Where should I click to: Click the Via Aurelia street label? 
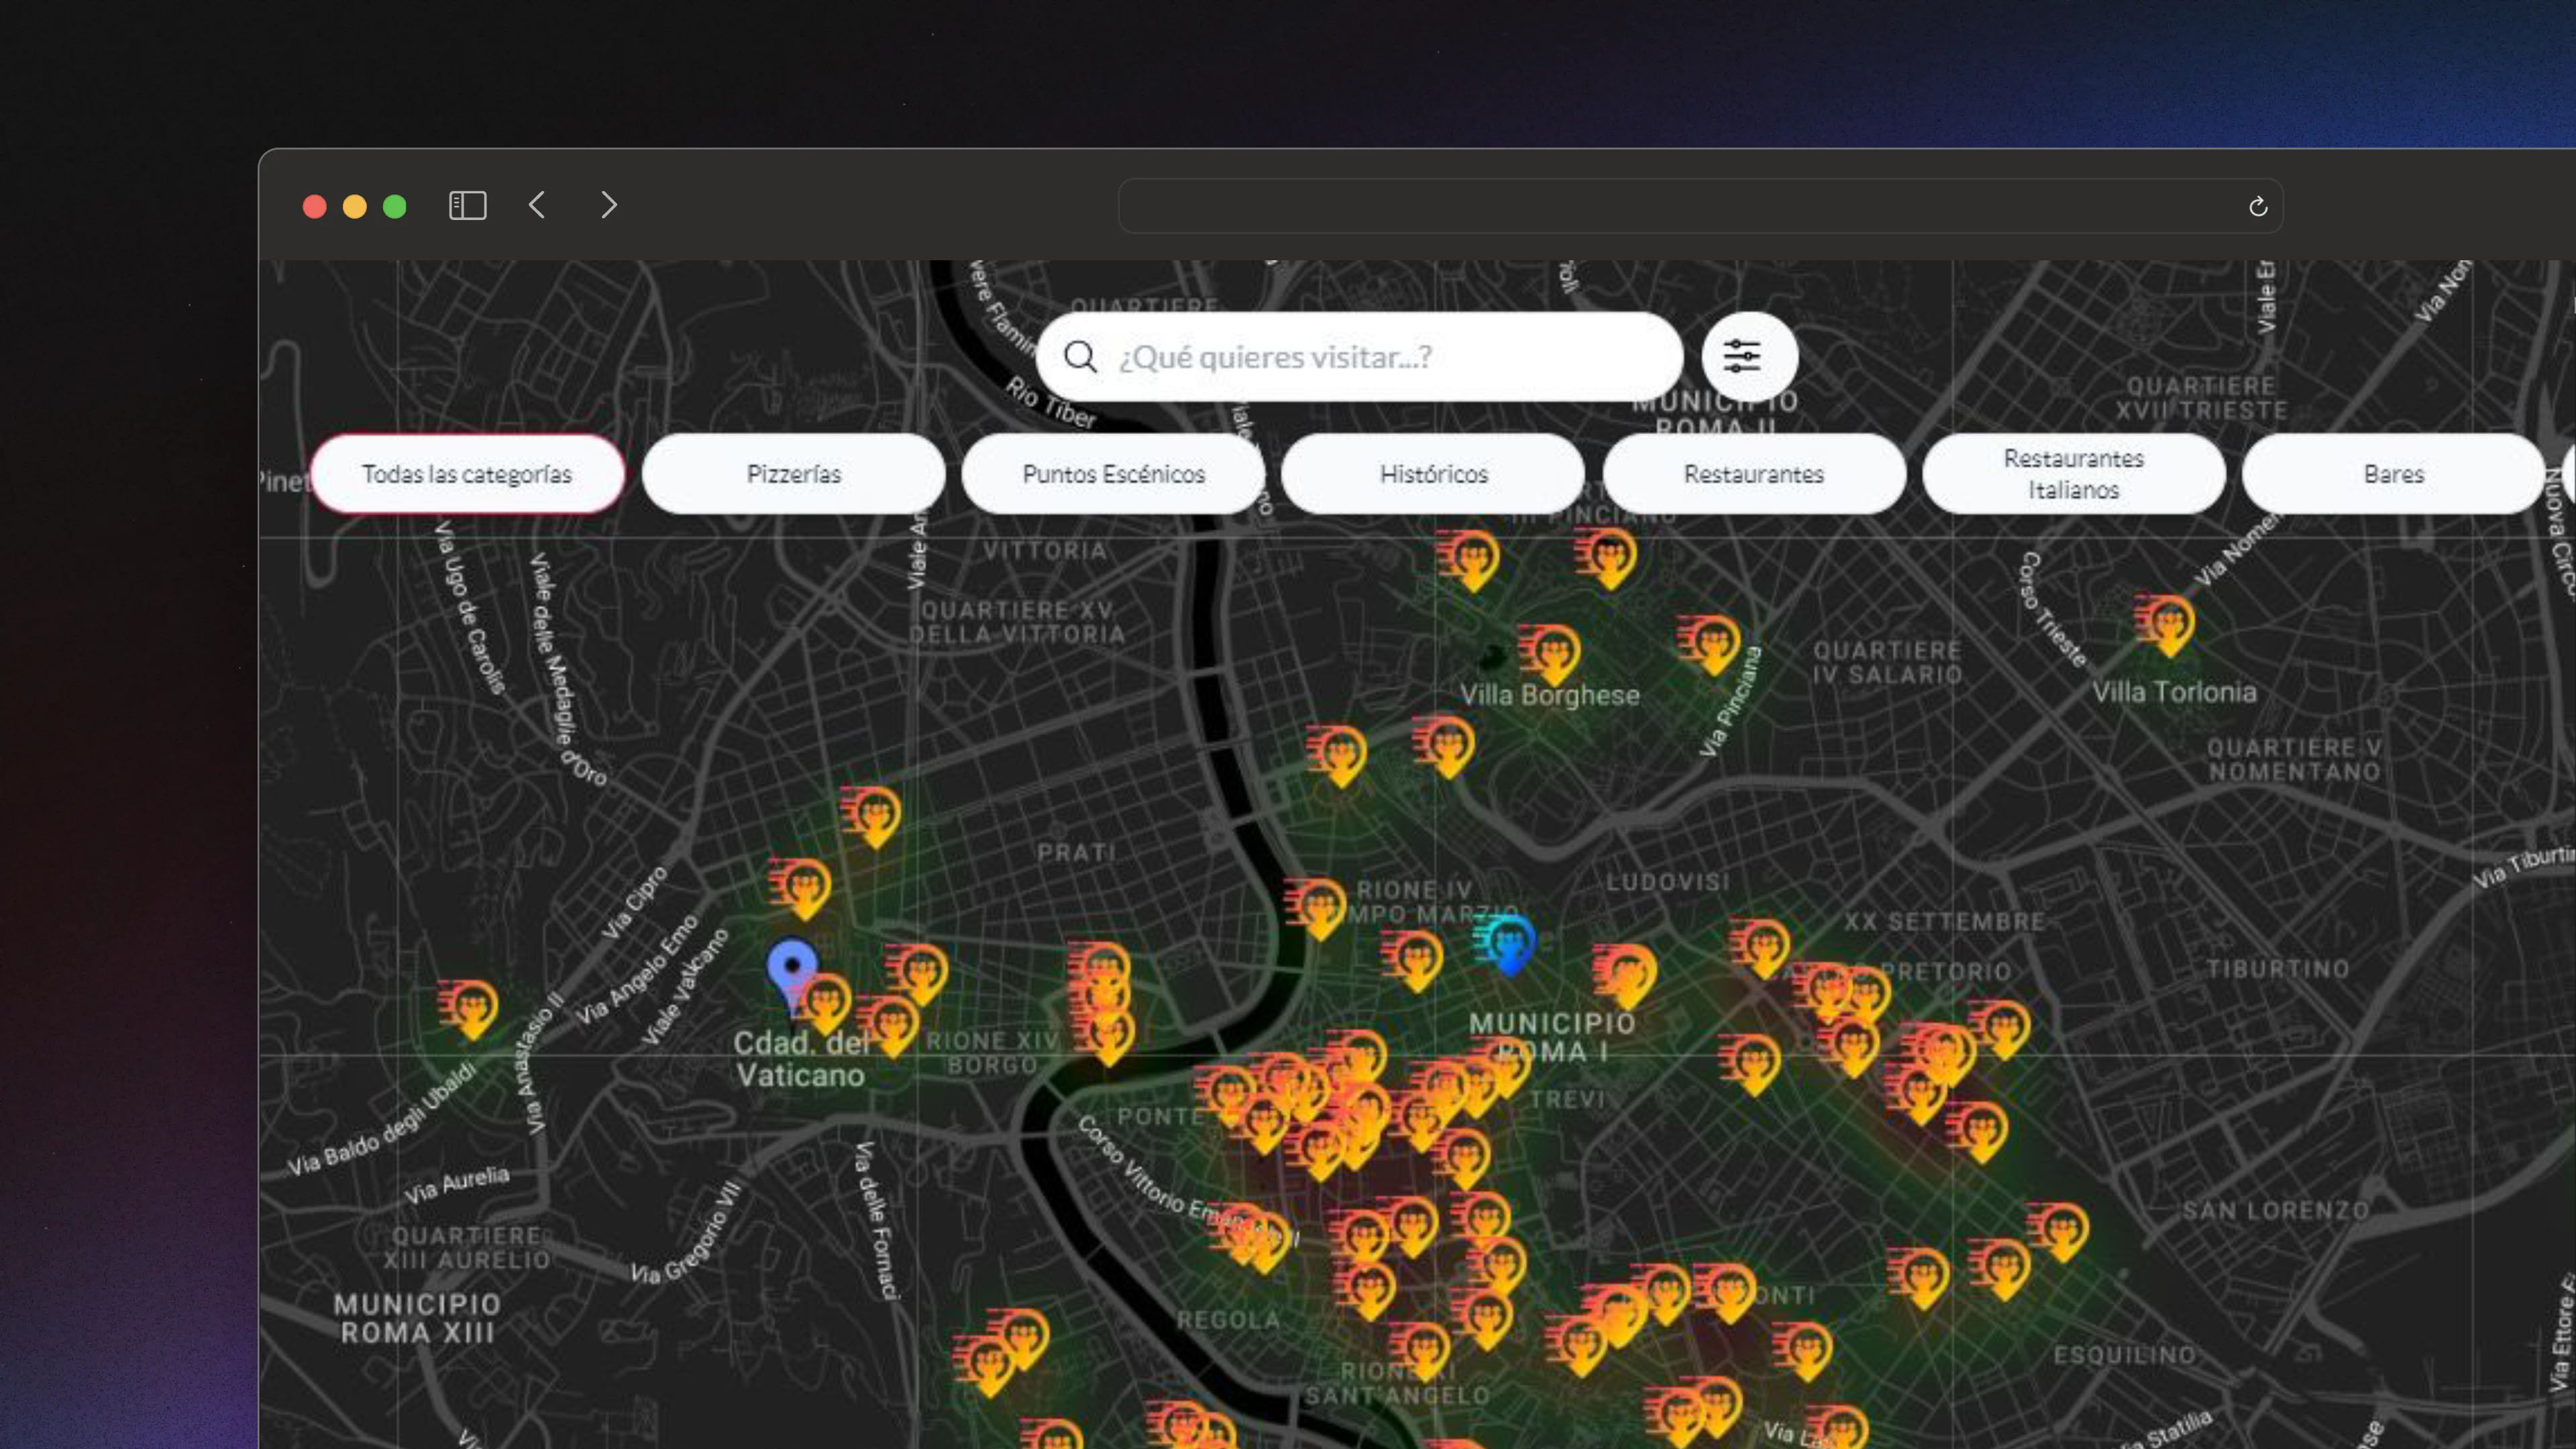(456, 1186)
